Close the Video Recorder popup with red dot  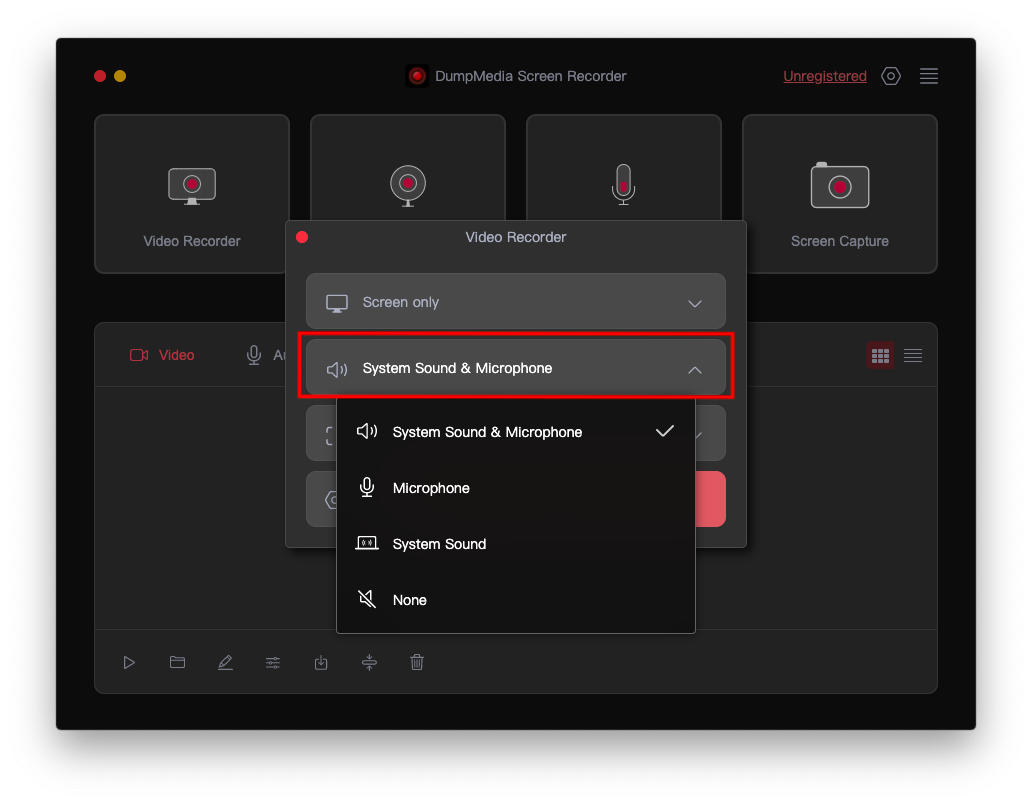(x=302, y=237)
